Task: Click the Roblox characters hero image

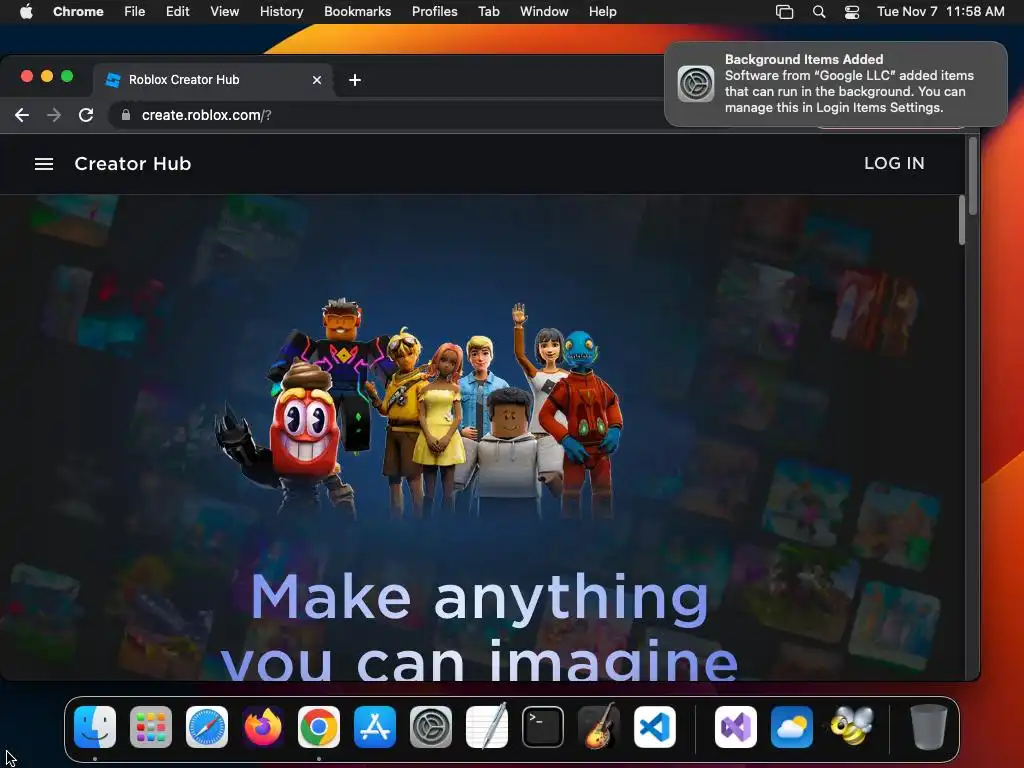Action: coord(418,408)
